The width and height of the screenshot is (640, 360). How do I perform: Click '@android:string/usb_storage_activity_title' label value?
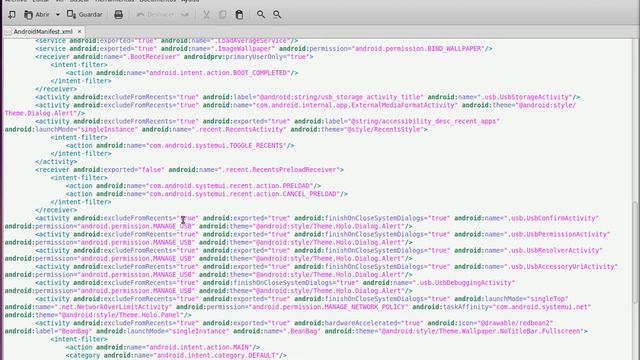coord(340,97)
